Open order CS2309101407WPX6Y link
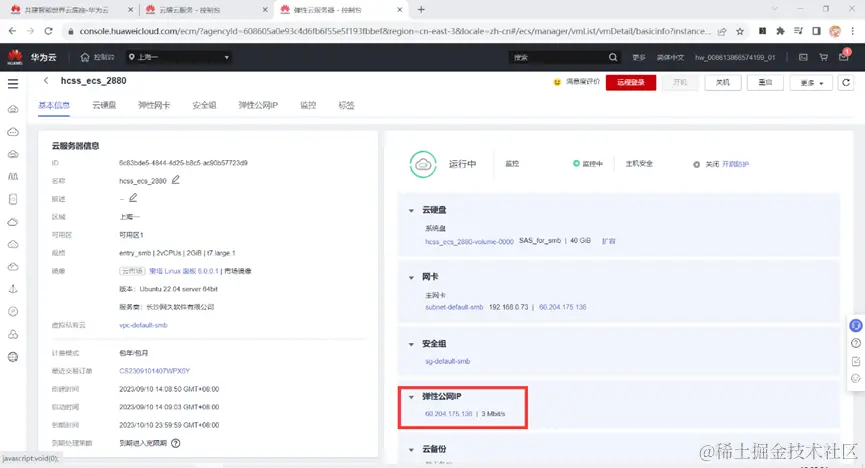Image resolution: width=865 pixels, height=468 pixels. click(154, 371)
